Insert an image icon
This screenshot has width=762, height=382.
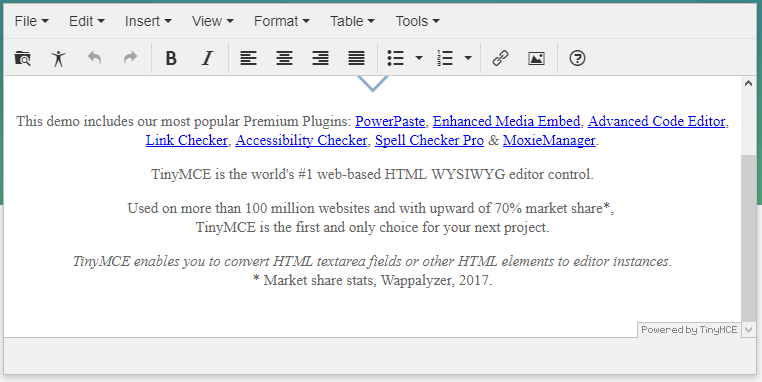tap(536, 58)
